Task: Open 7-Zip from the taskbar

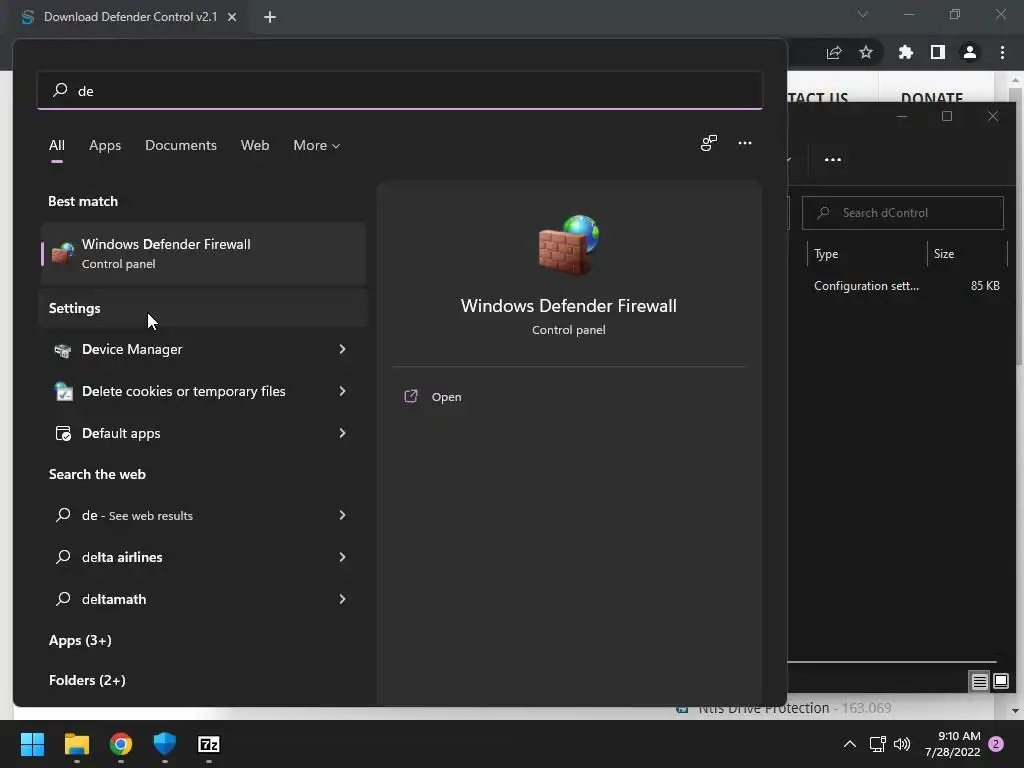Action: tap(209, 744)
